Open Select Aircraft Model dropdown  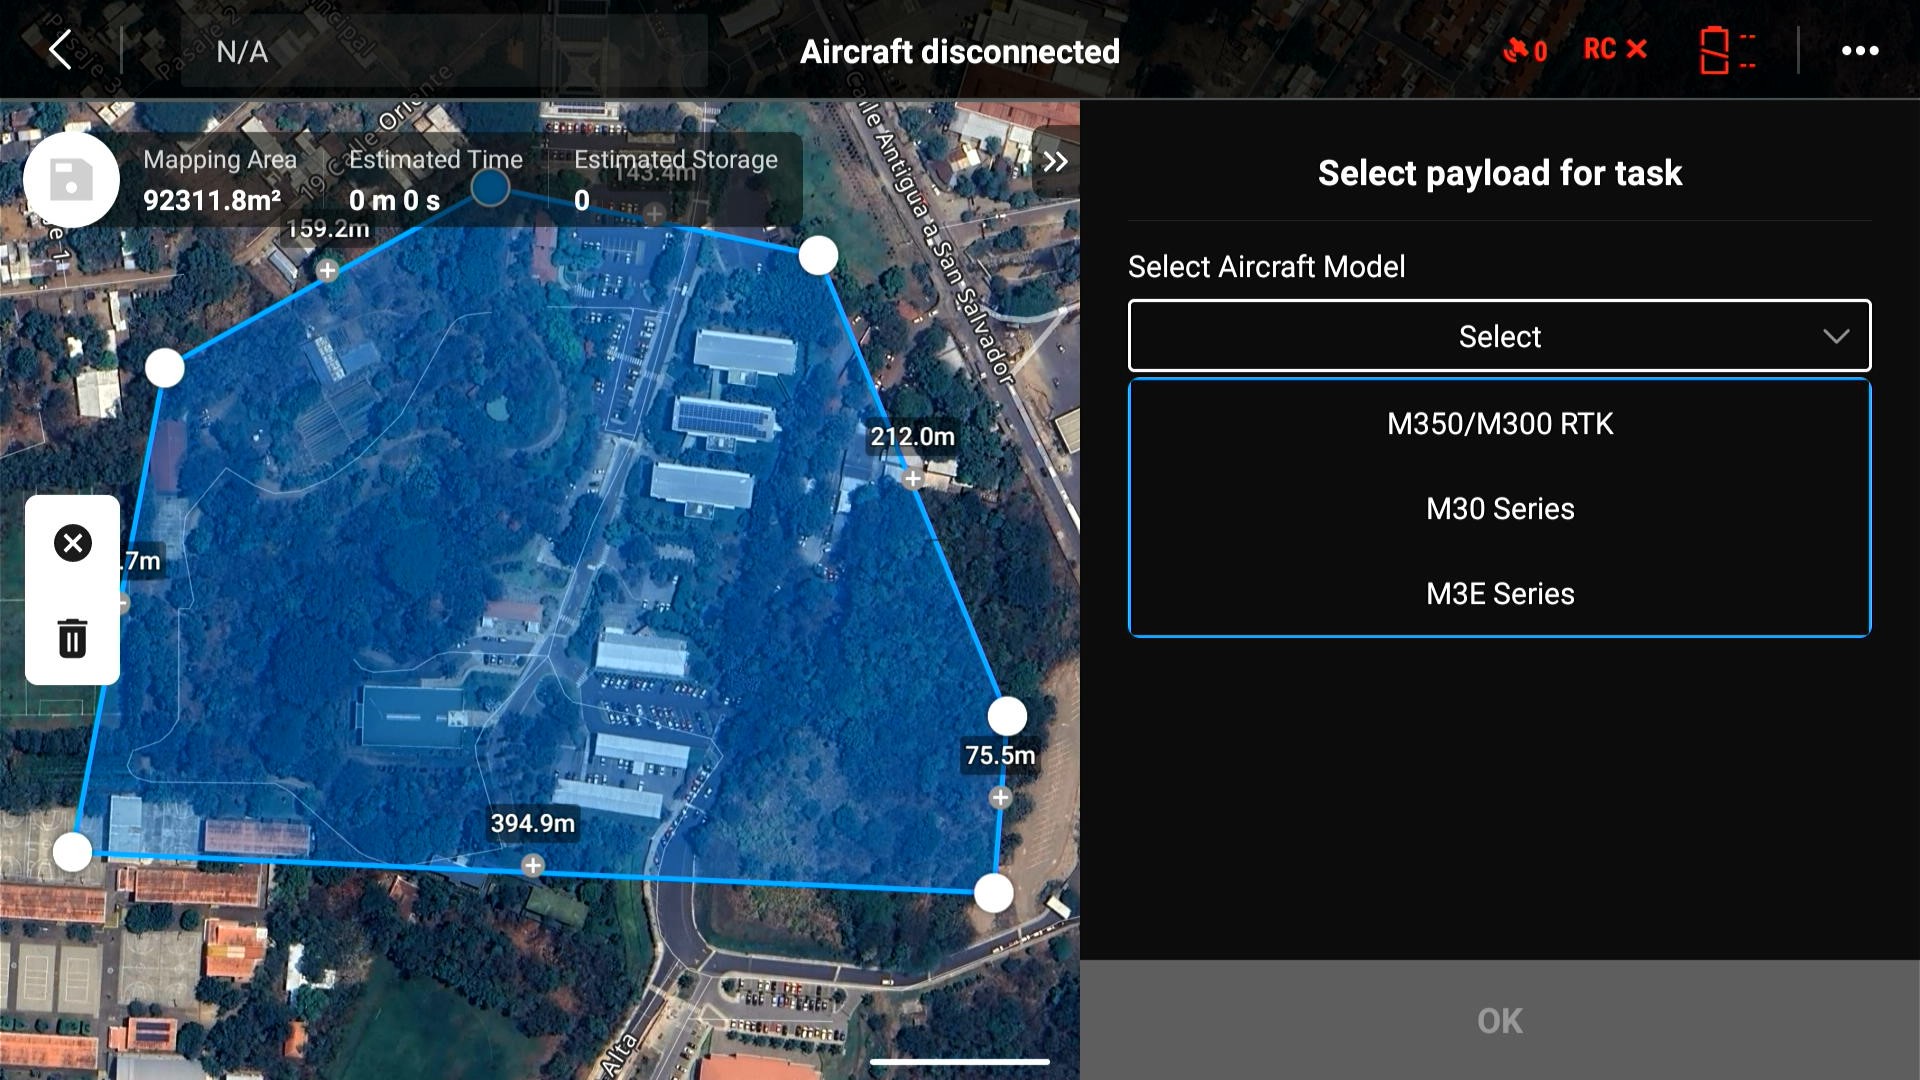pyautogui.click(x=1498, y=336)
